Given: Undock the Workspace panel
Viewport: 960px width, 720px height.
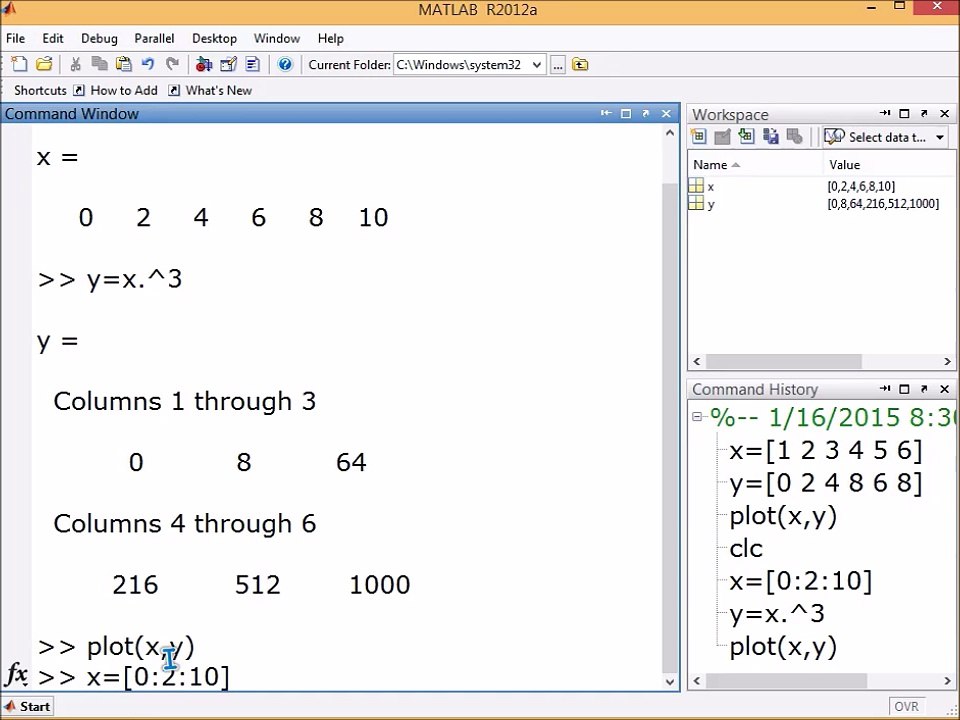Looking at the screenshot, I should 924,113.
